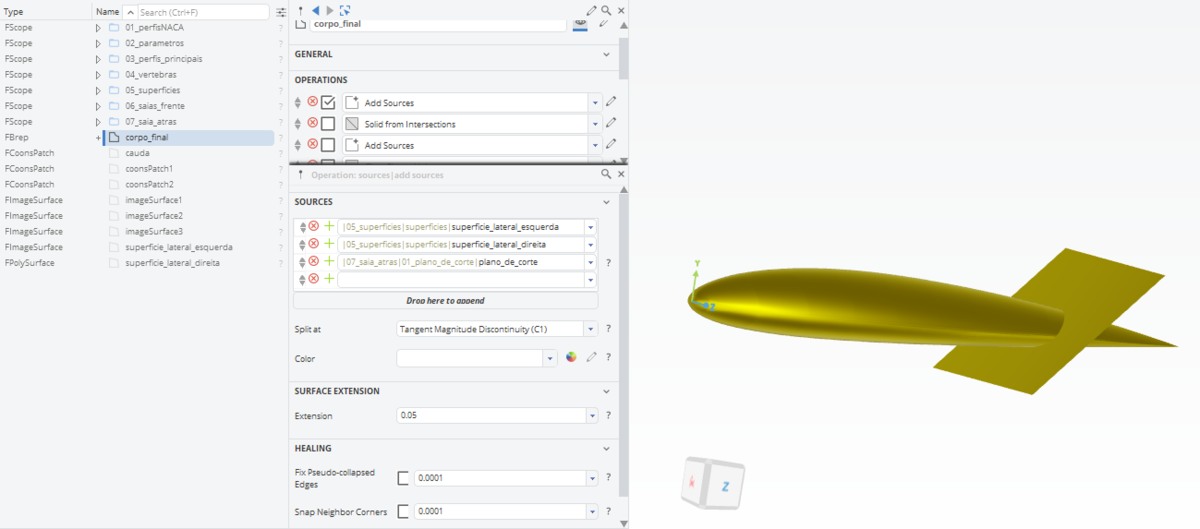Click green plus next to superficie_lateral_esquerda source
This screenshot has height=529, width=1200.
click(x=329, y=227)
